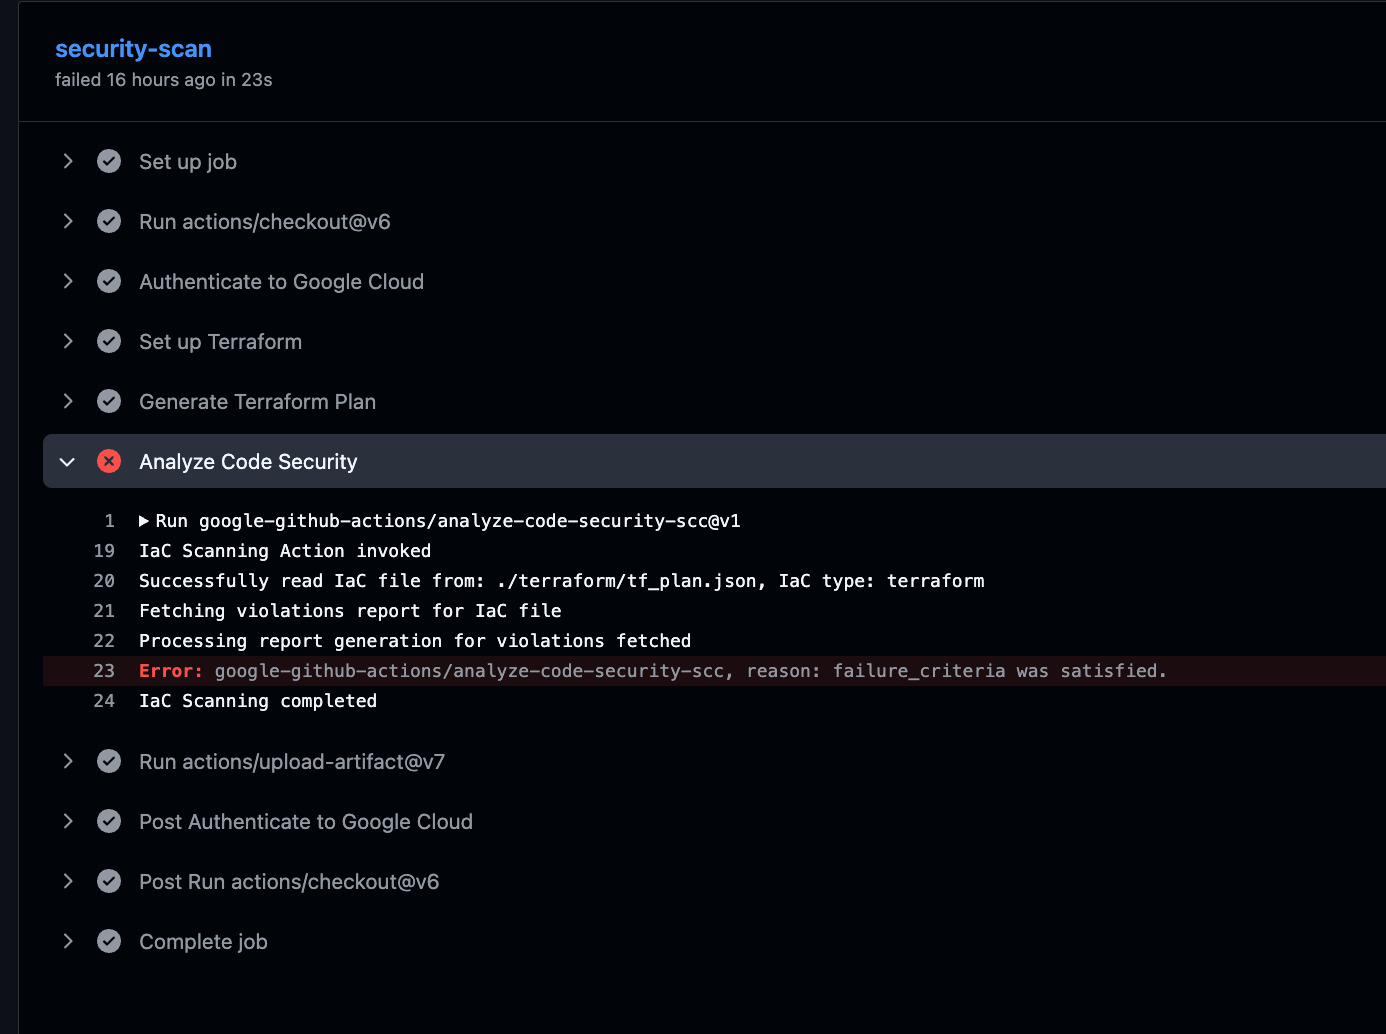Click success checkmark beside Authenticate to Google Cloud
The image size is (1386, 1034).
point(109,281)
